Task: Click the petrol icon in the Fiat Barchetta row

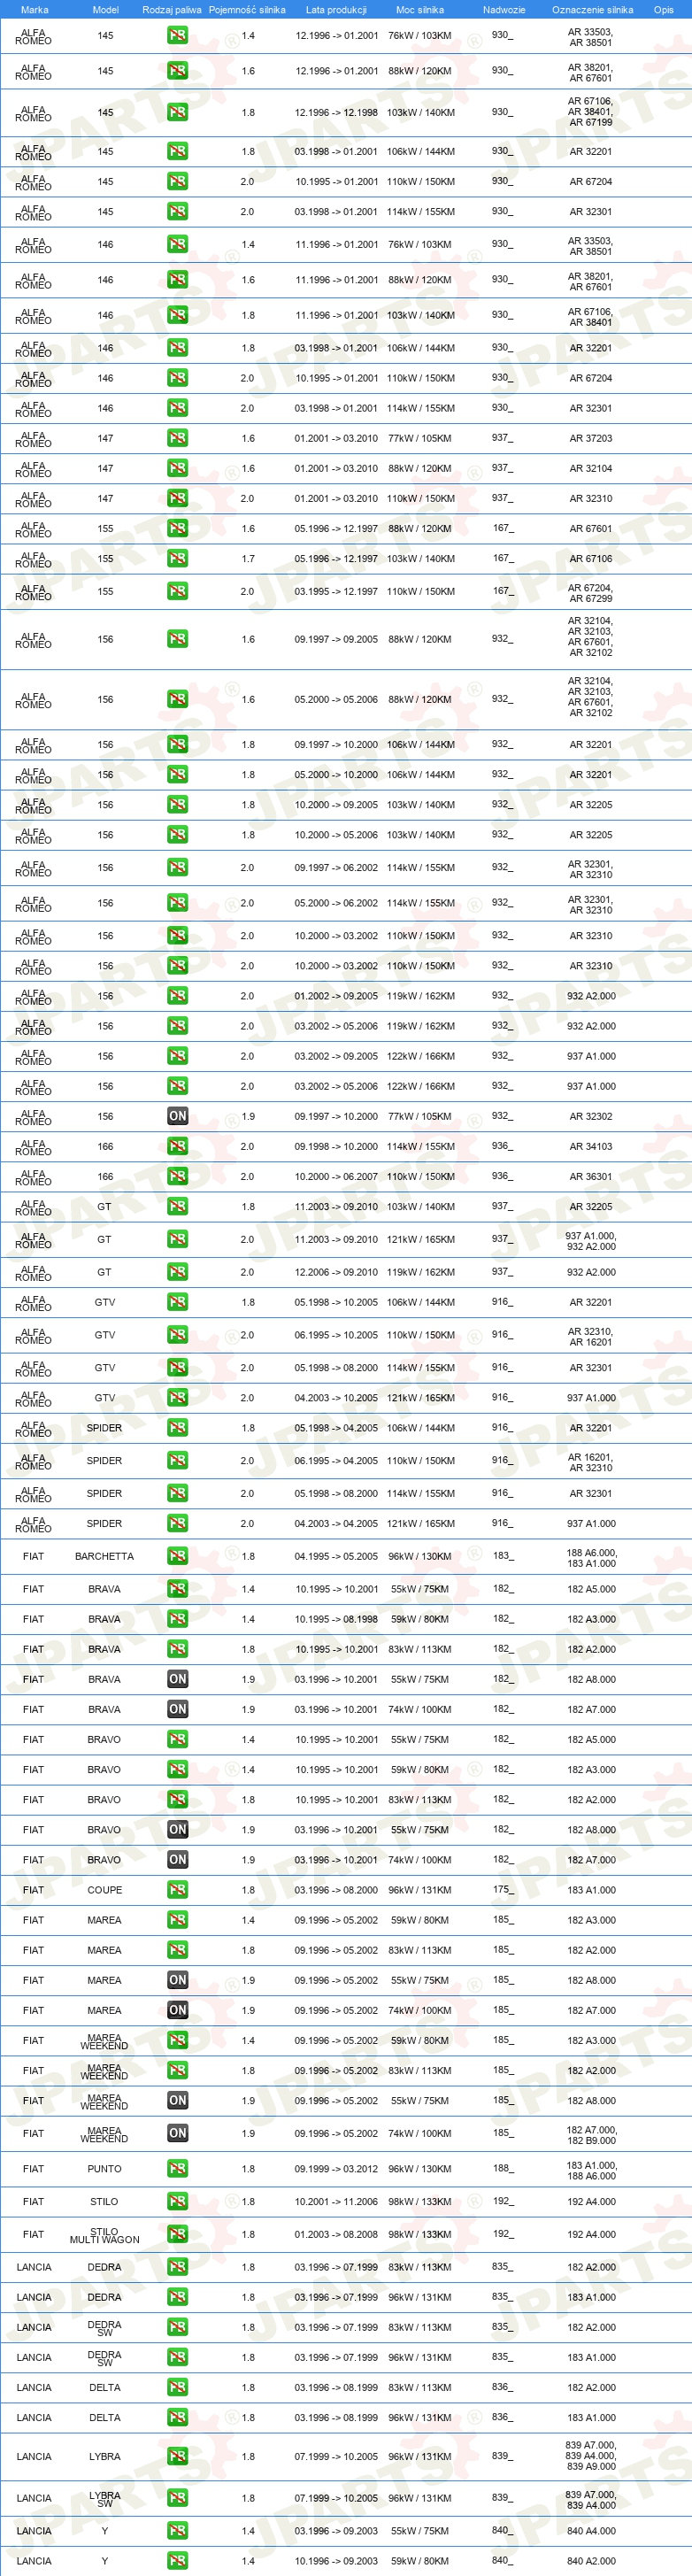Action: point(177,1556)
